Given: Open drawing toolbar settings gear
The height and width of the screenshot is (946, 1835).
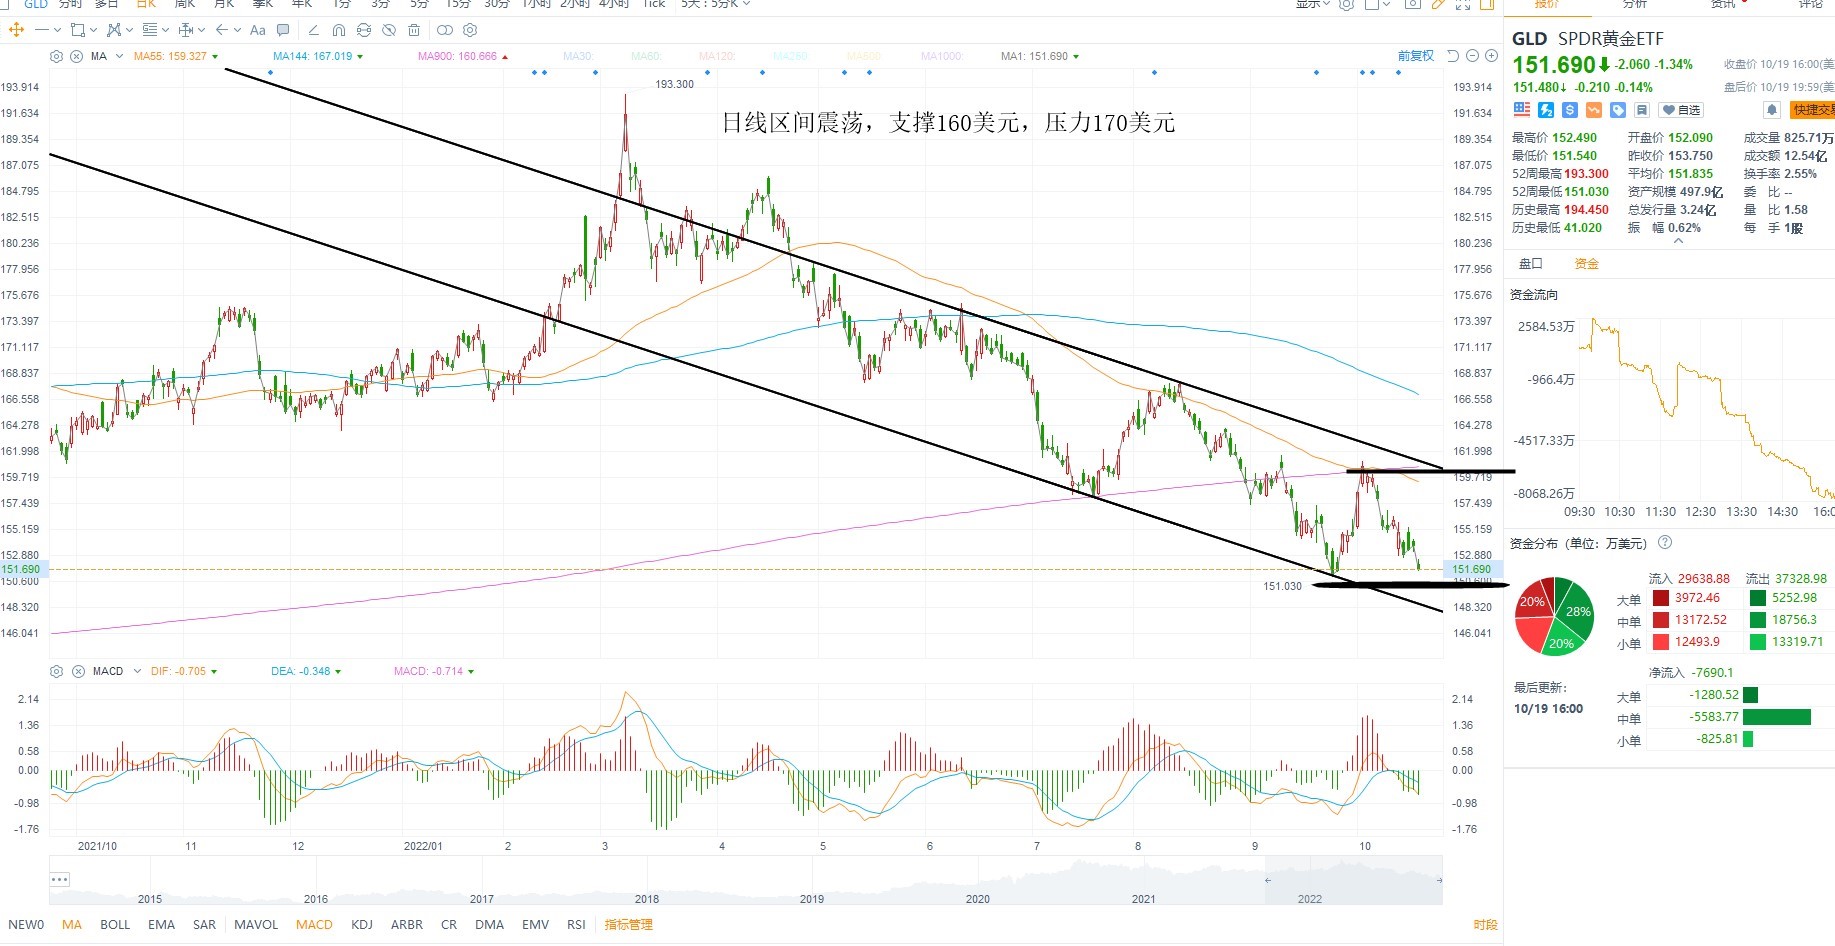Looking at the screenshot, I should (x=470, y=30).
